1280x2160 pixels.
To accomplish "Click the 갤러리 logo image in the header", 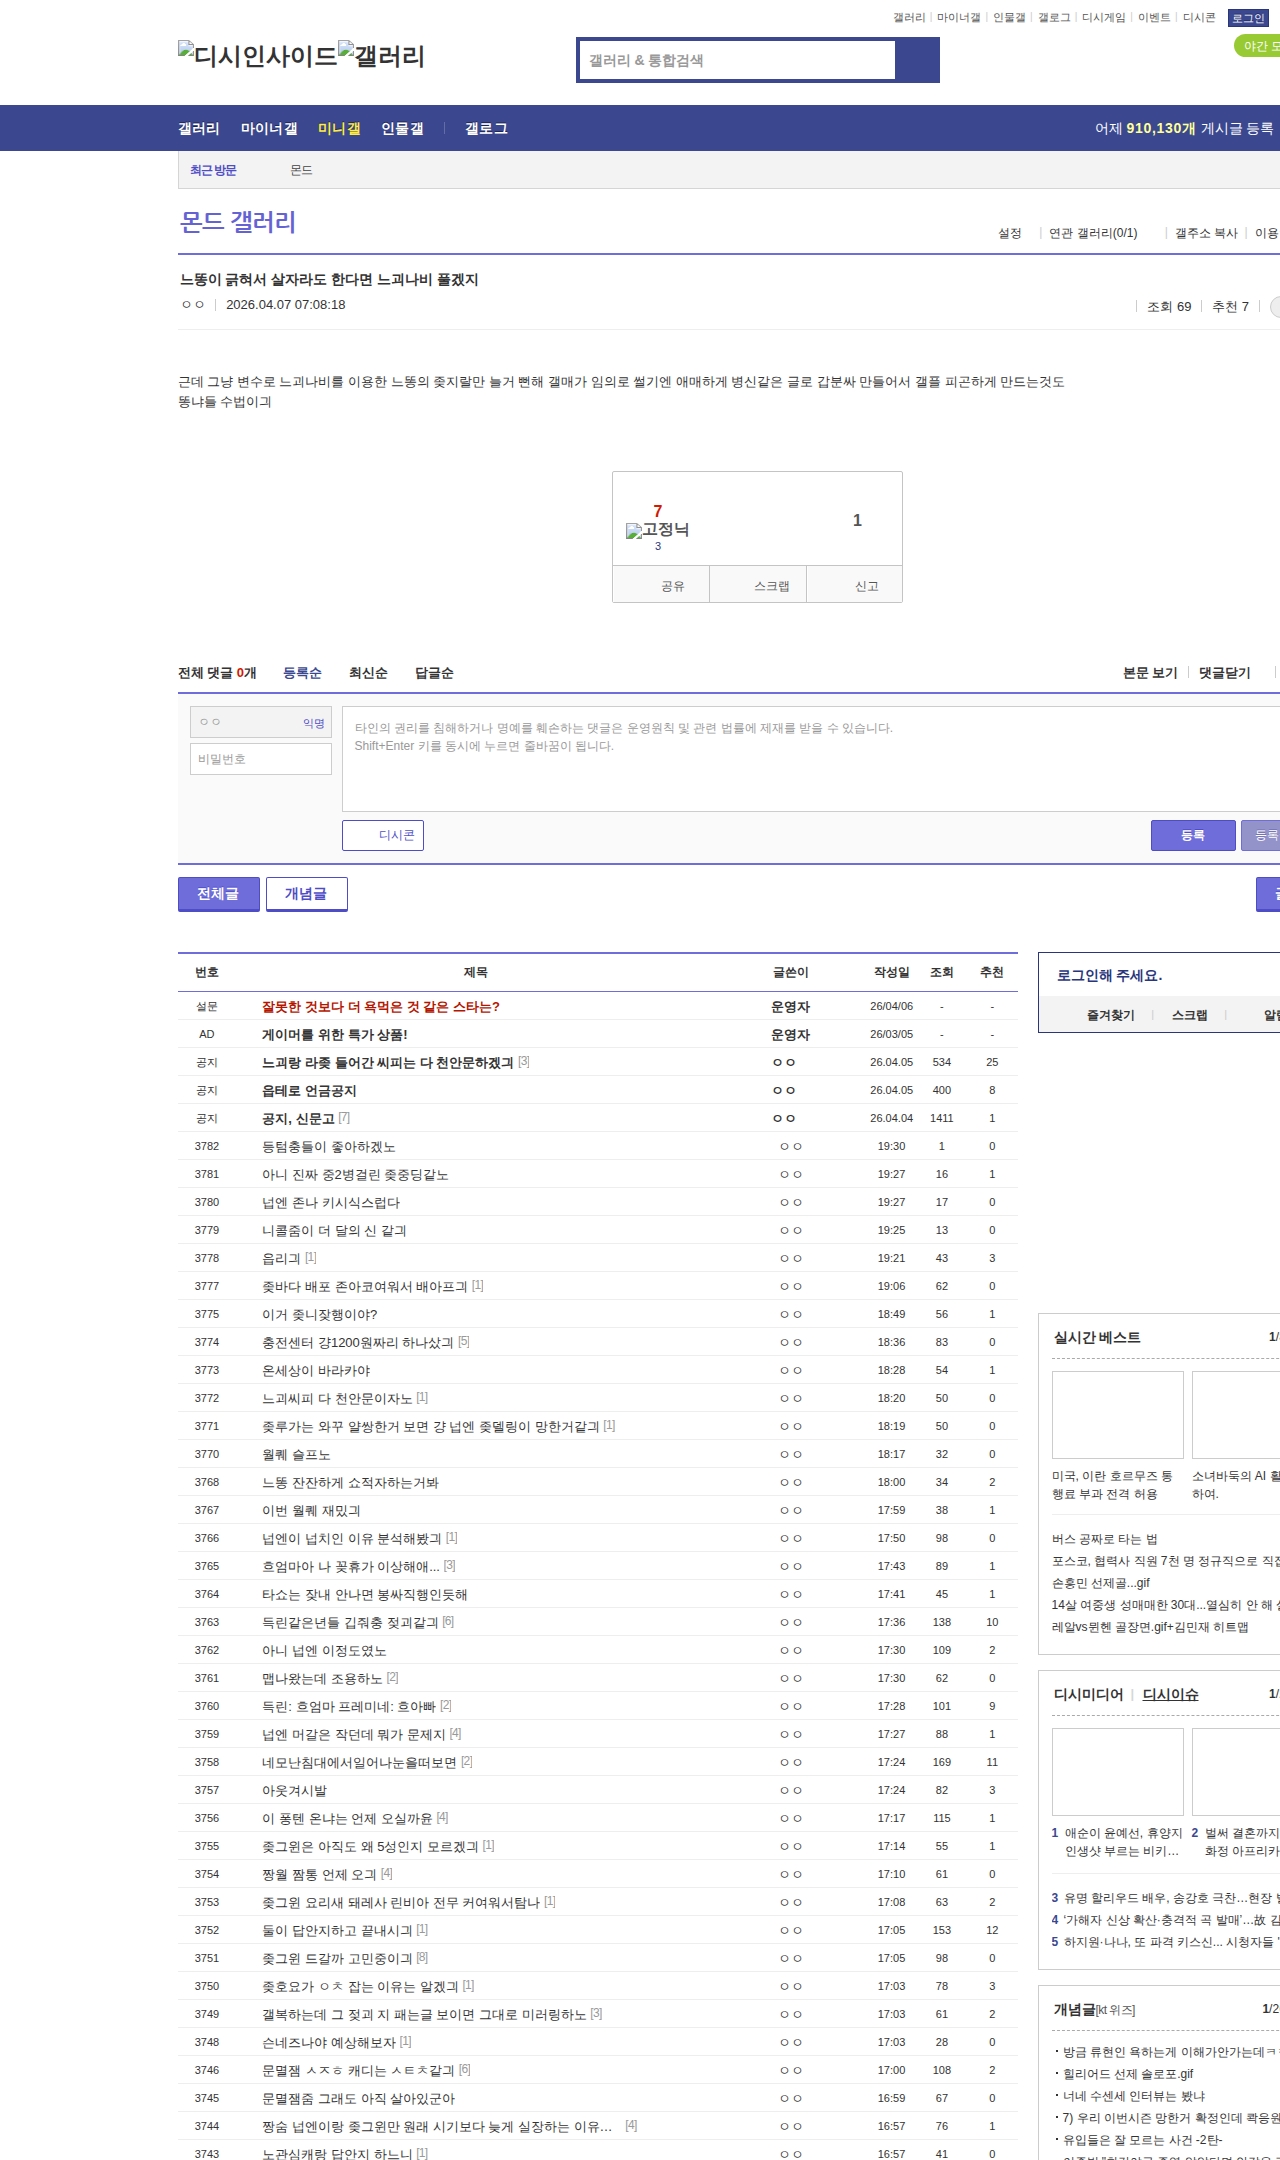I will coord(381,56).
